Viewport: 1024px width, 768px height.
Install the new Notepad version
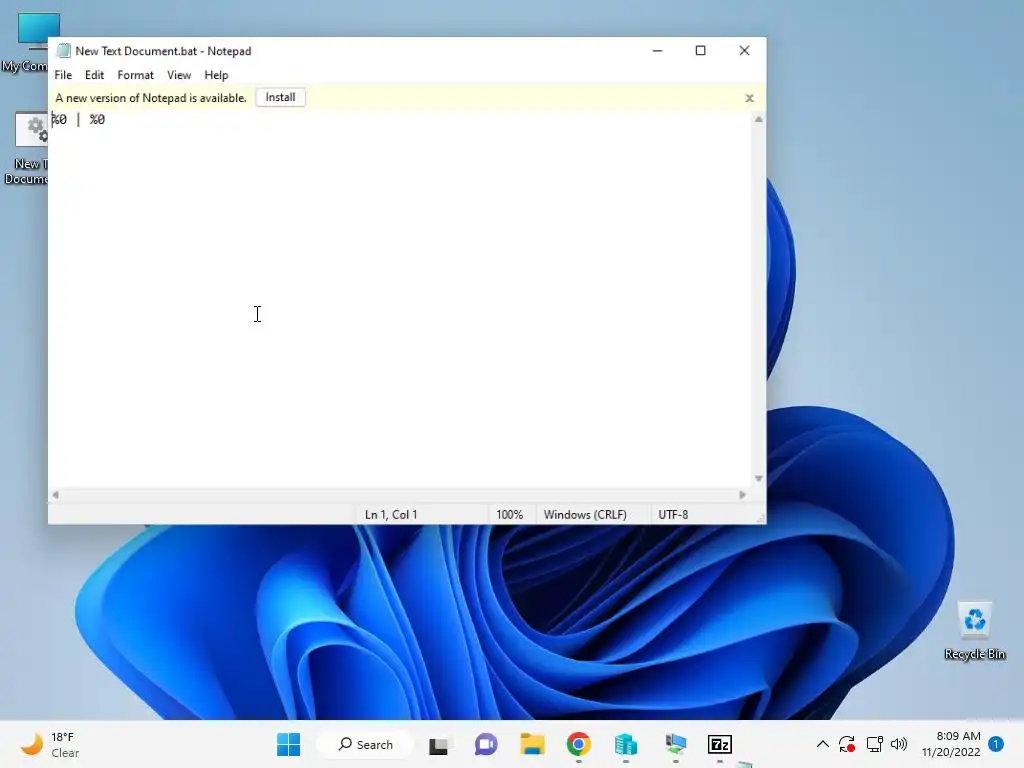click(x=280, y=97)
